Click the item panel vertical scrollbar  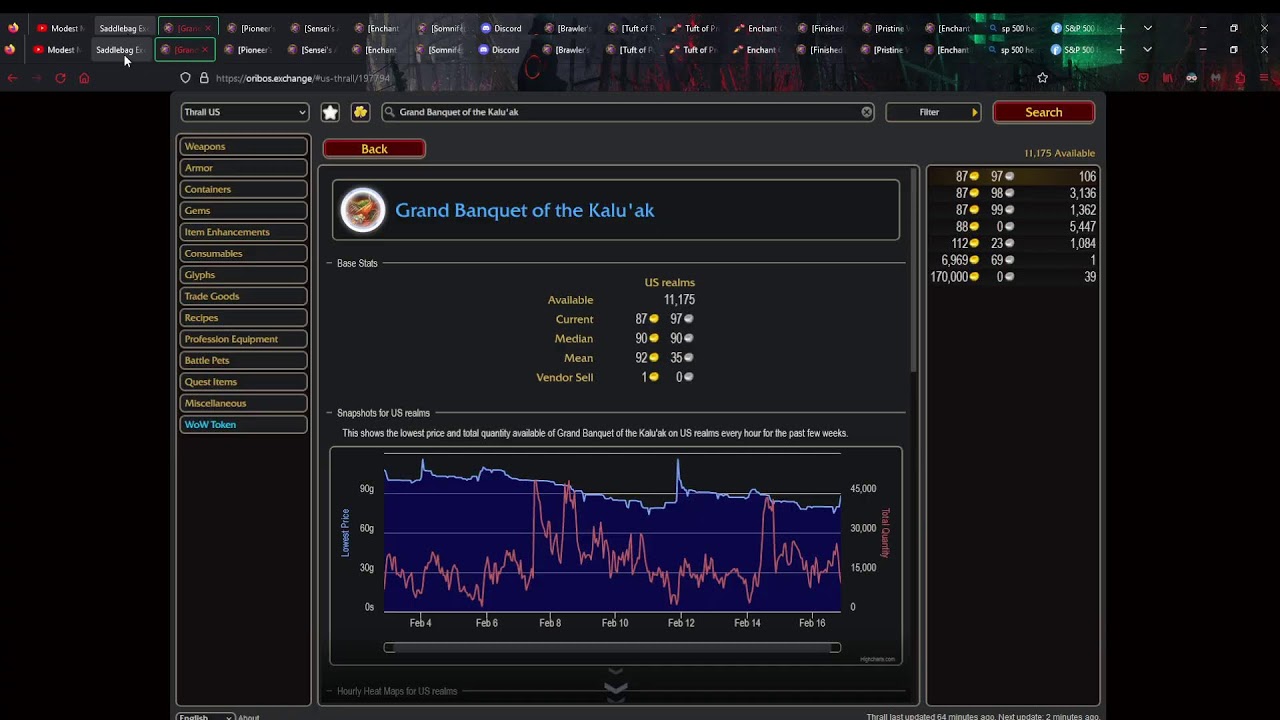[914, 272]
